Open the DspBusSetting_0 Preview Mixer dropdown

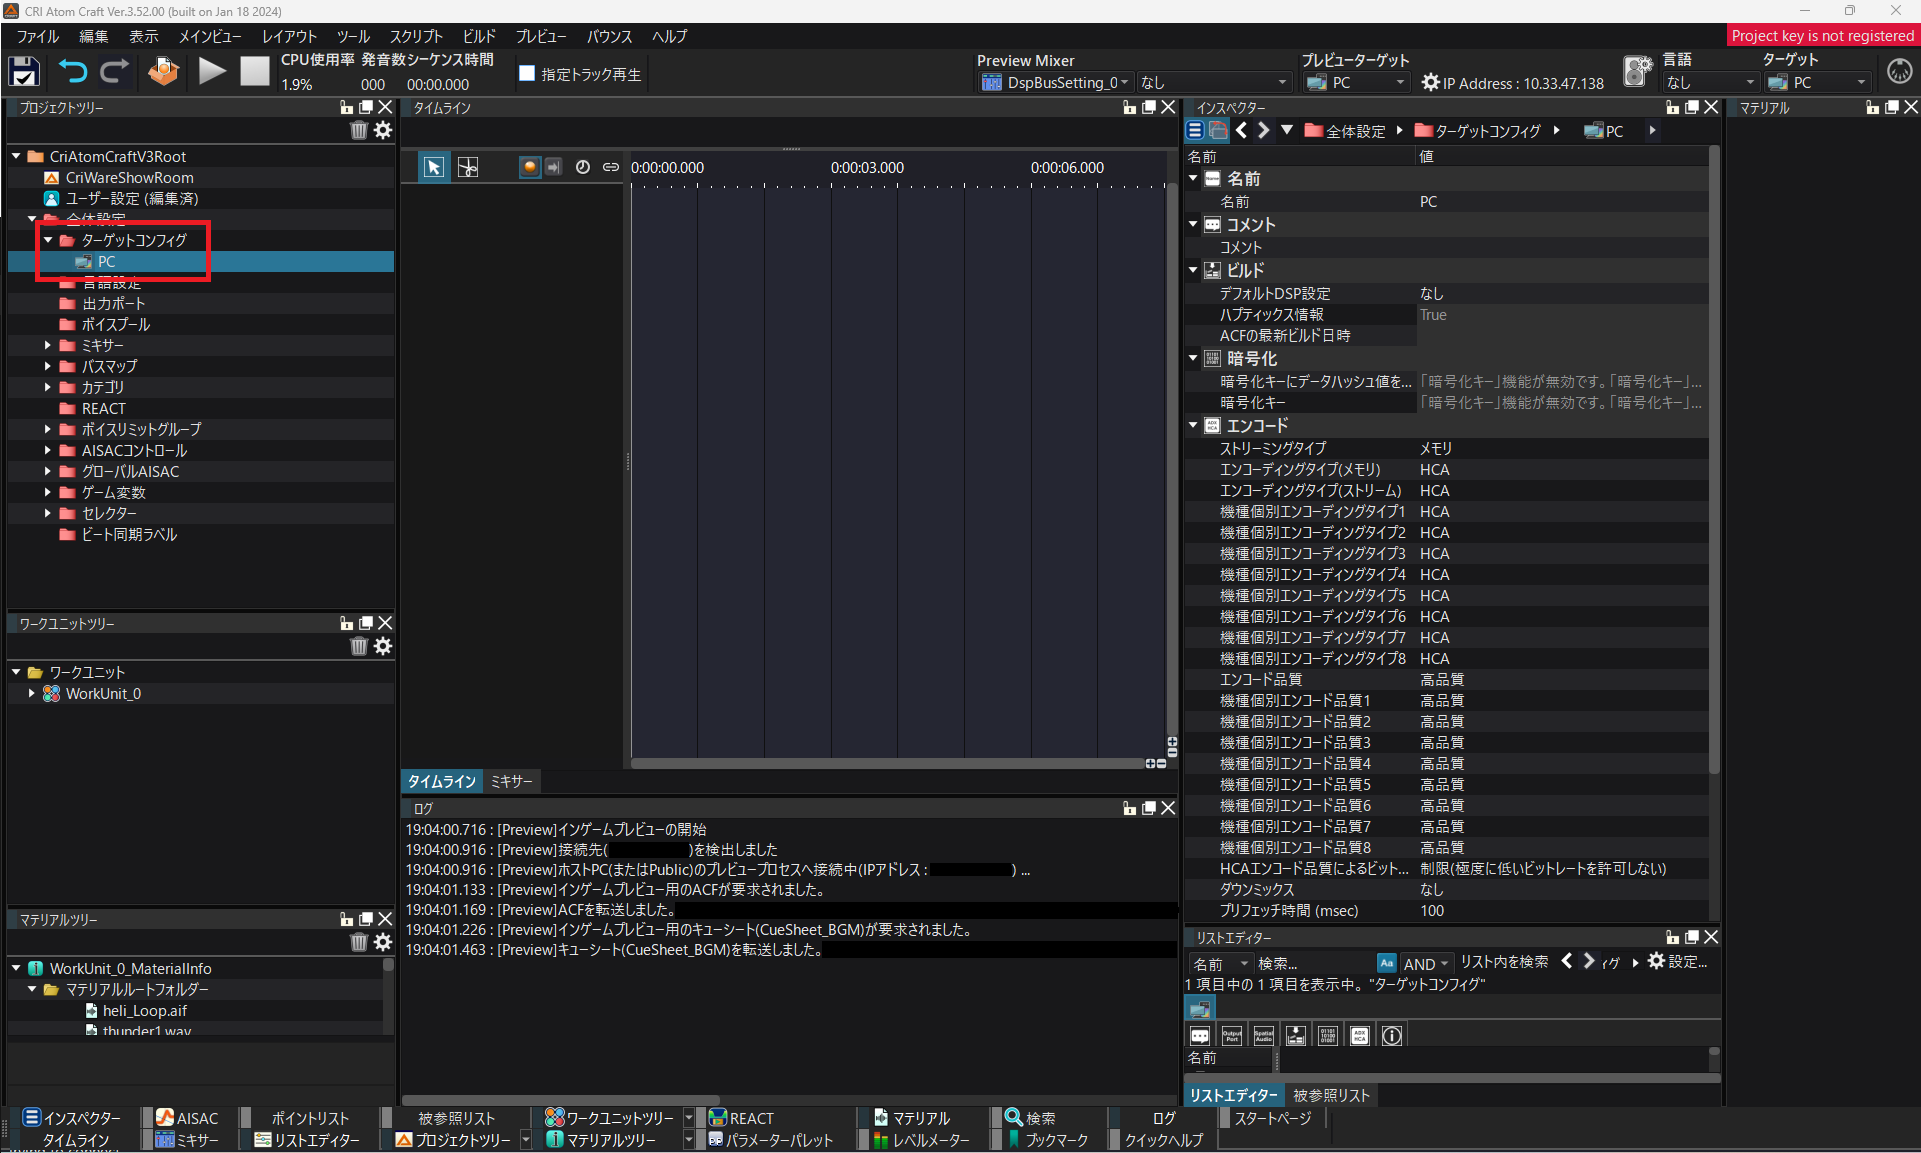tap(1056, 83)
